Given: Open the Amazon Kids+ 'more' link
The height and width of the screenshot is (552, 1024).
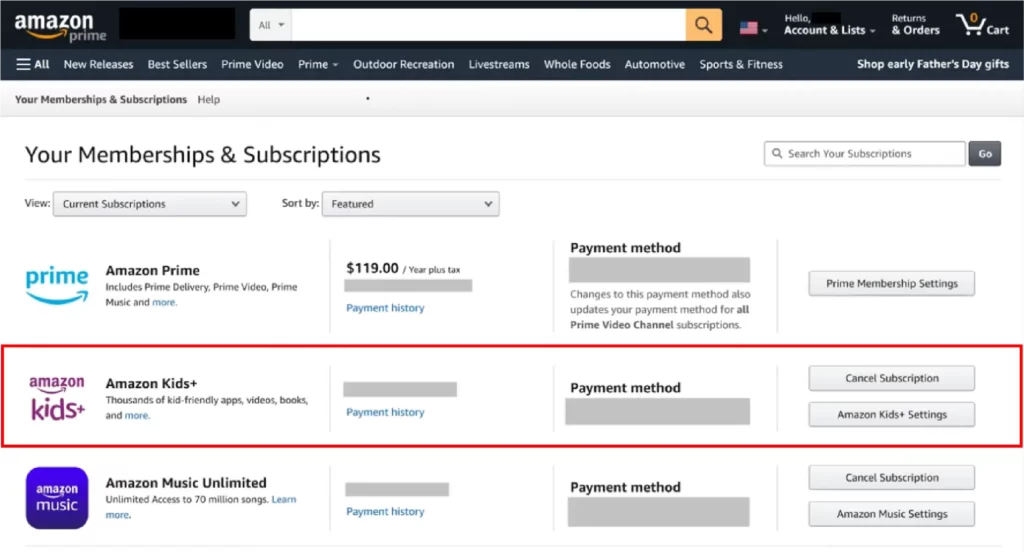Looking at the screenshot, I should pyautogui.click(x=136, y=415).
